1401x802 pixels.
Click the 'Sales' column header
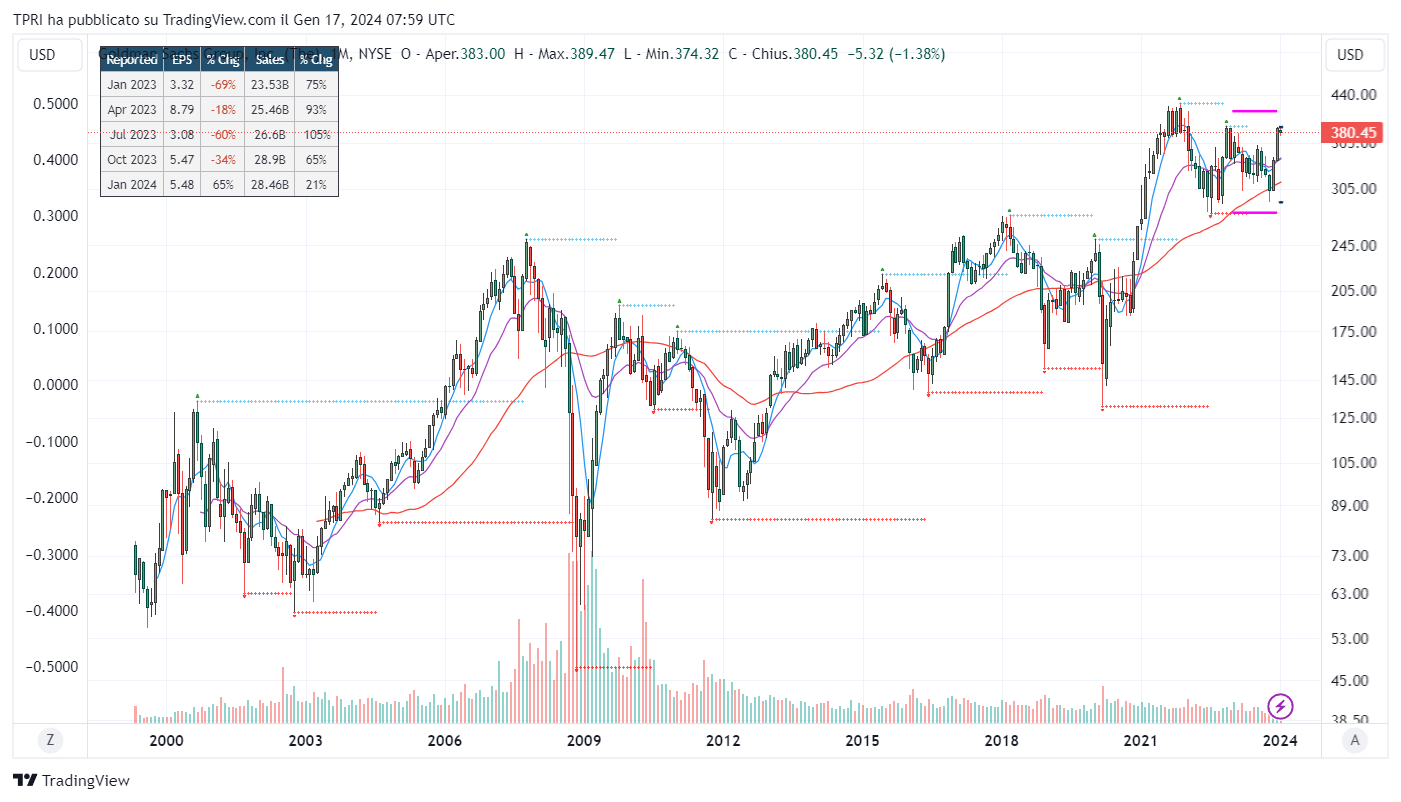(270, 60)
